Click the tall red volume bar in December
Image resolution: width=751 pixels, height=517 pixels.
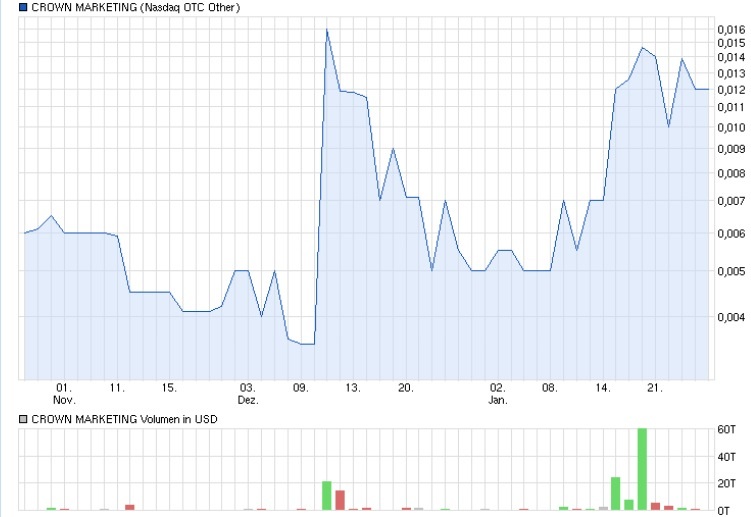(x=340, y=500)
